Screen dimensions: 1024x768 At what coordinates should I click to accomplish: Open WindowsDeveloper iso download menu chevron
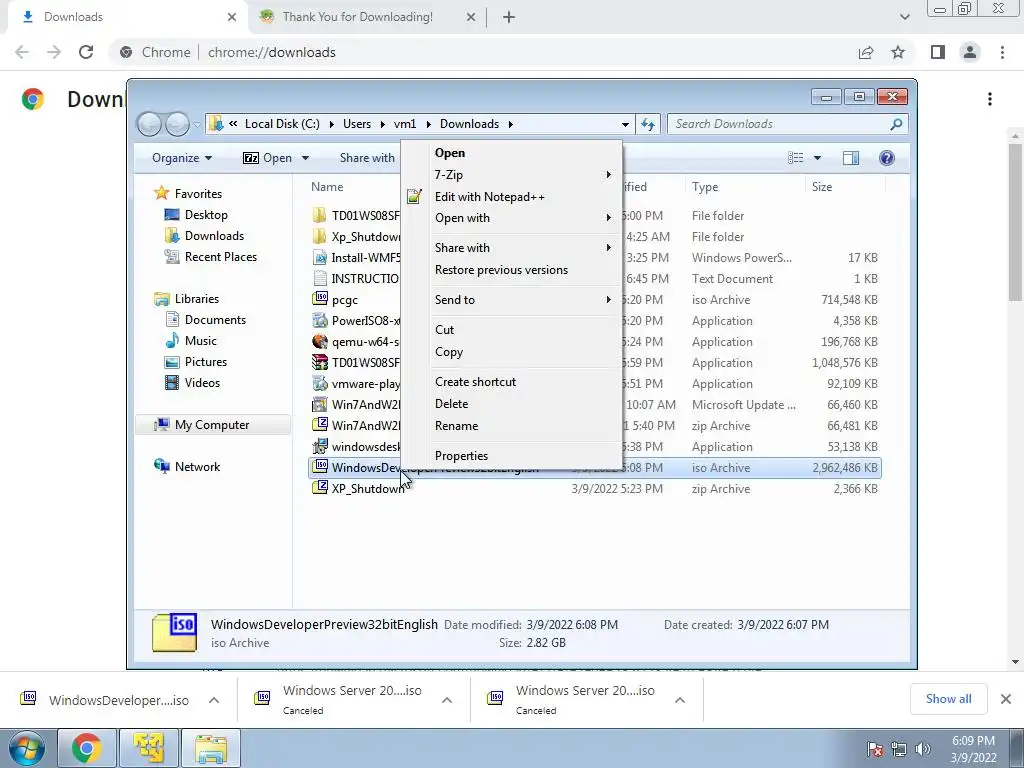(214, 700)
